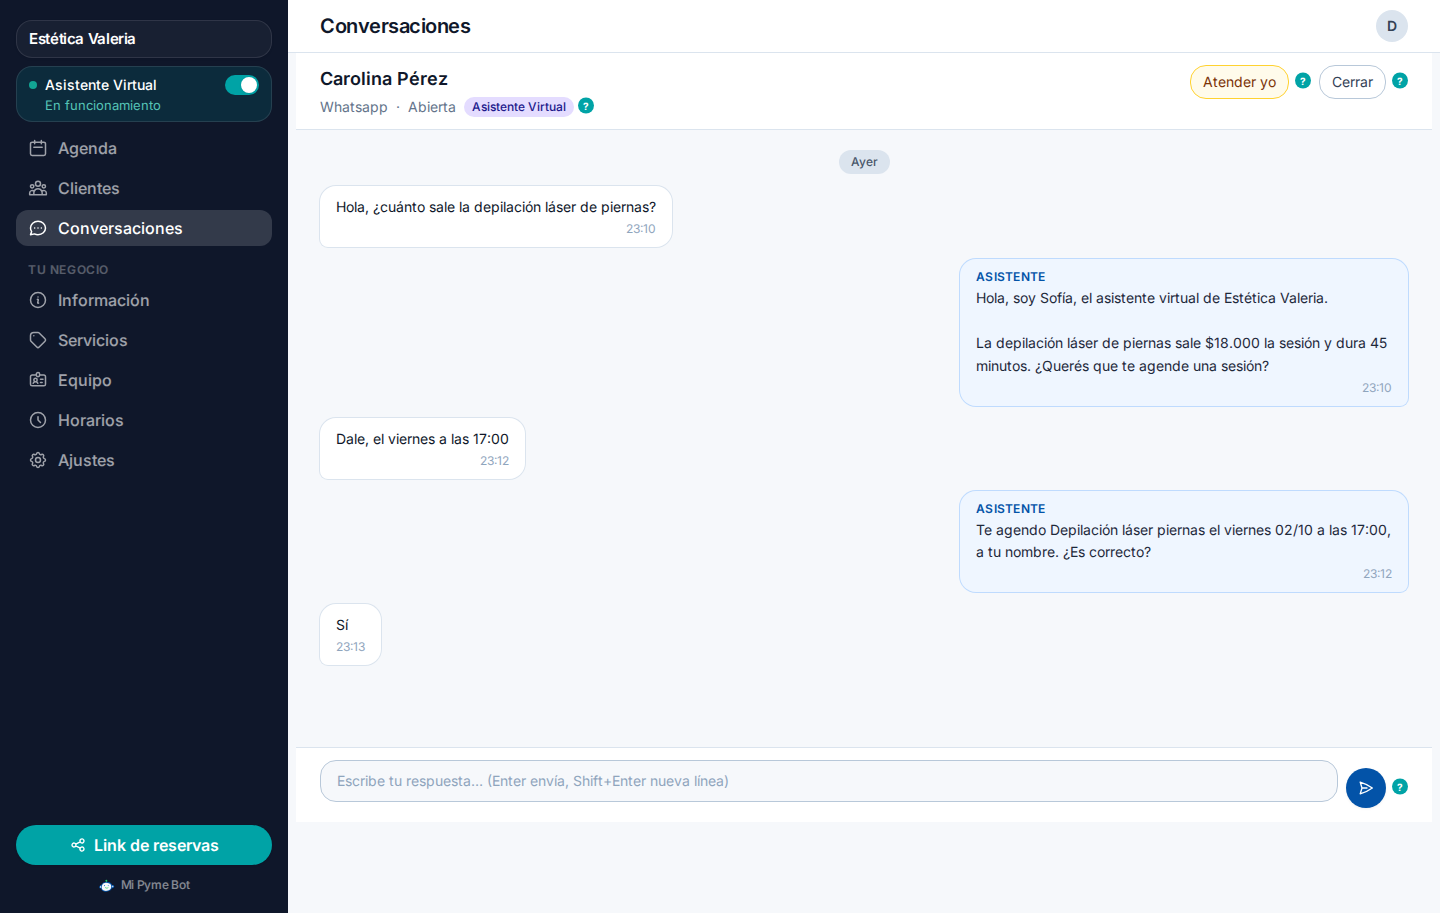This screenshot has height=913, width=1440.
Task: Open help icon next to Atender yo
Action: click(1303, 81)
